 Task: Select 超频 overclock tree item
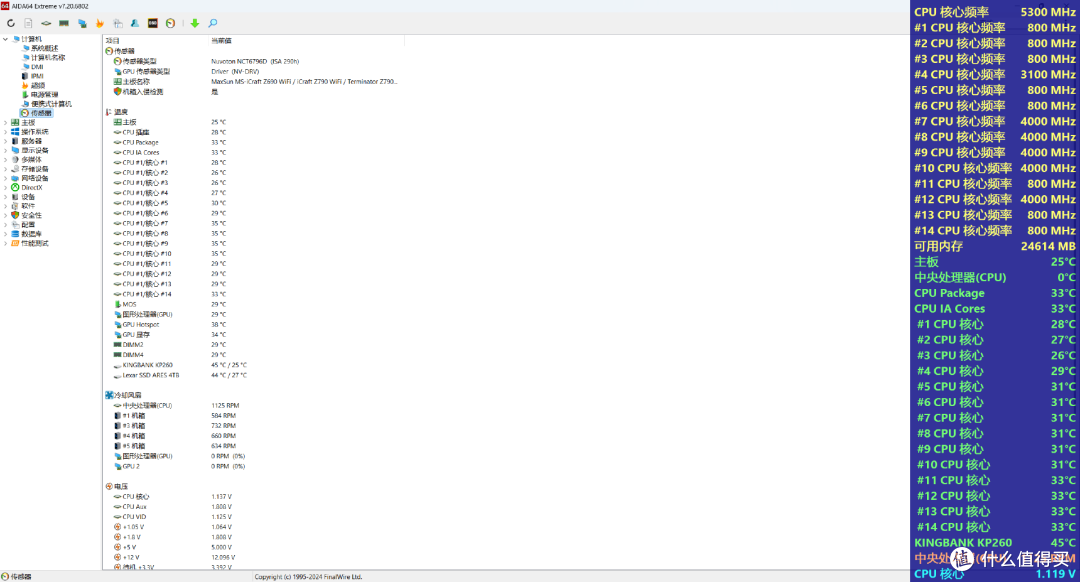(37, 85)
